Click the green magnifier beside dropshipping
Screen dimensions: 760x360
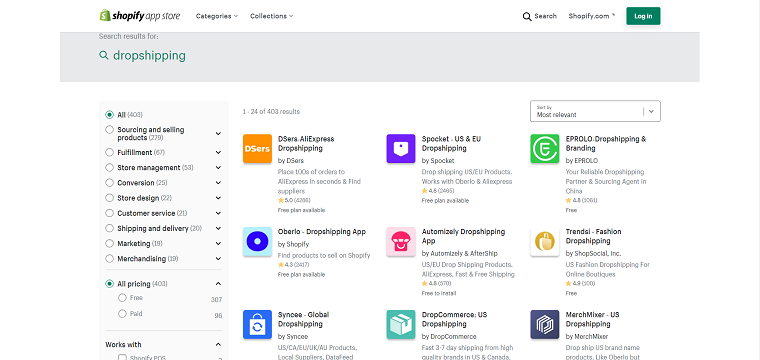tap(104, 55)
